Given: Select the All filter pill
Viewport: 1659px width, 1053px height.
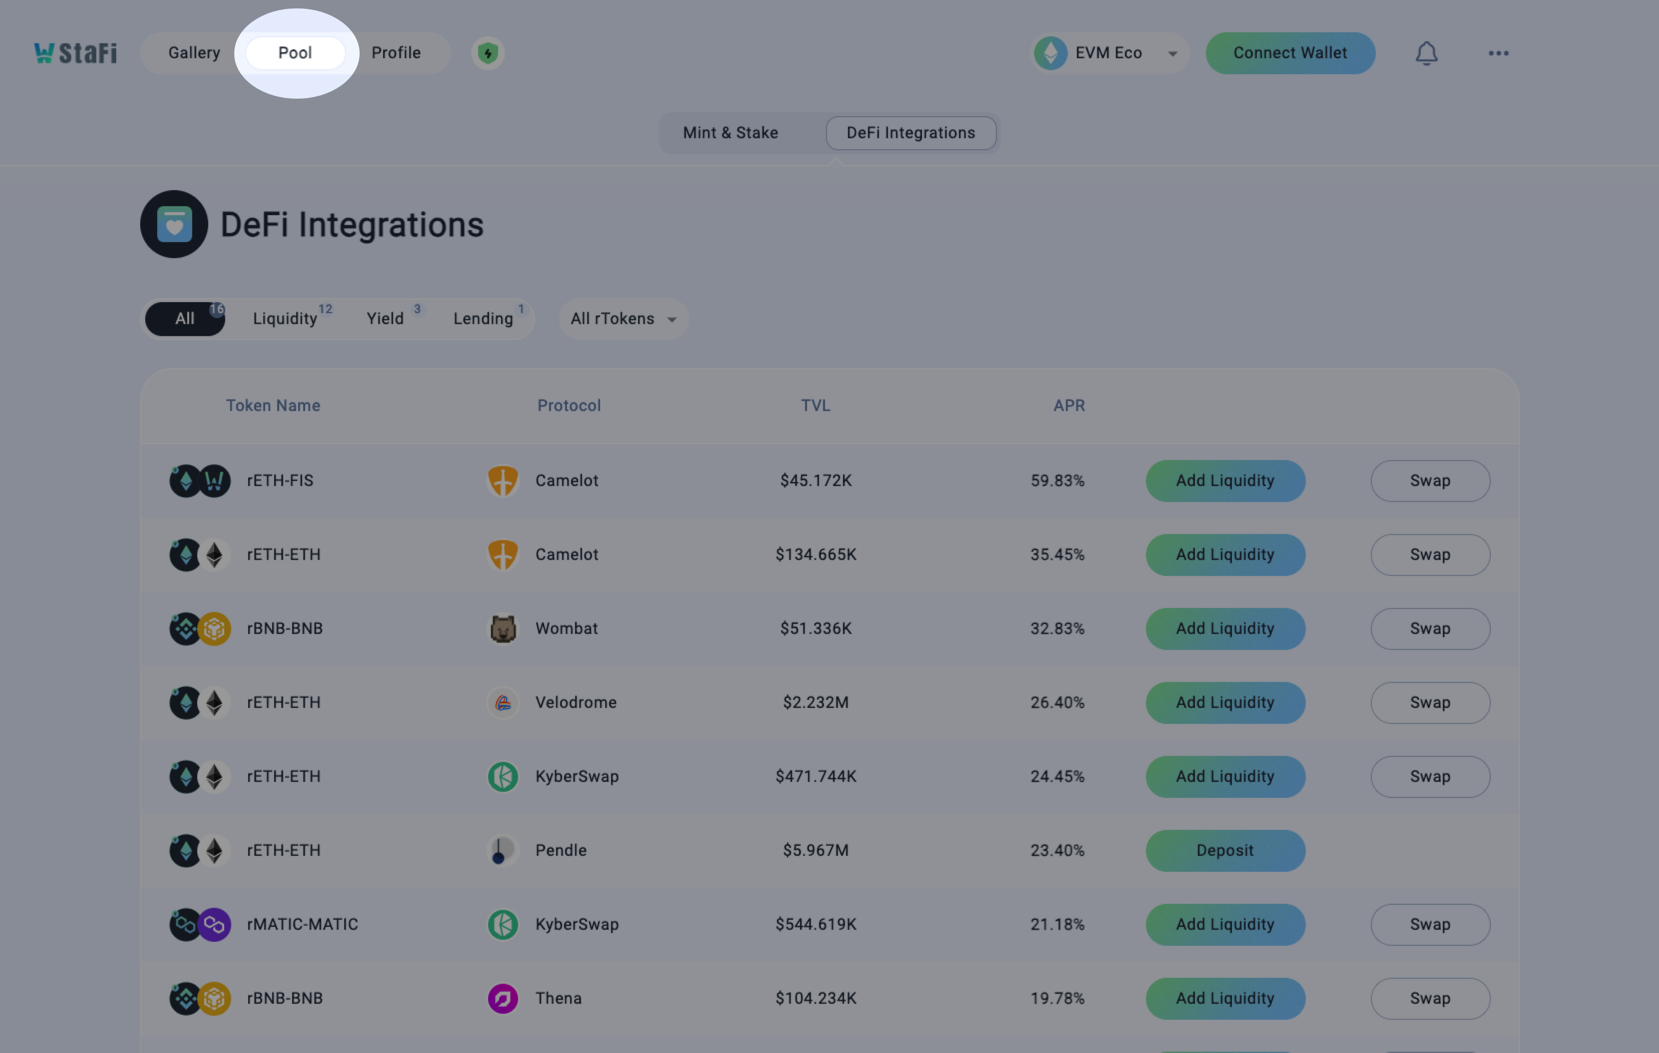Looking at the screenshot, I should [x=185, y=319].
